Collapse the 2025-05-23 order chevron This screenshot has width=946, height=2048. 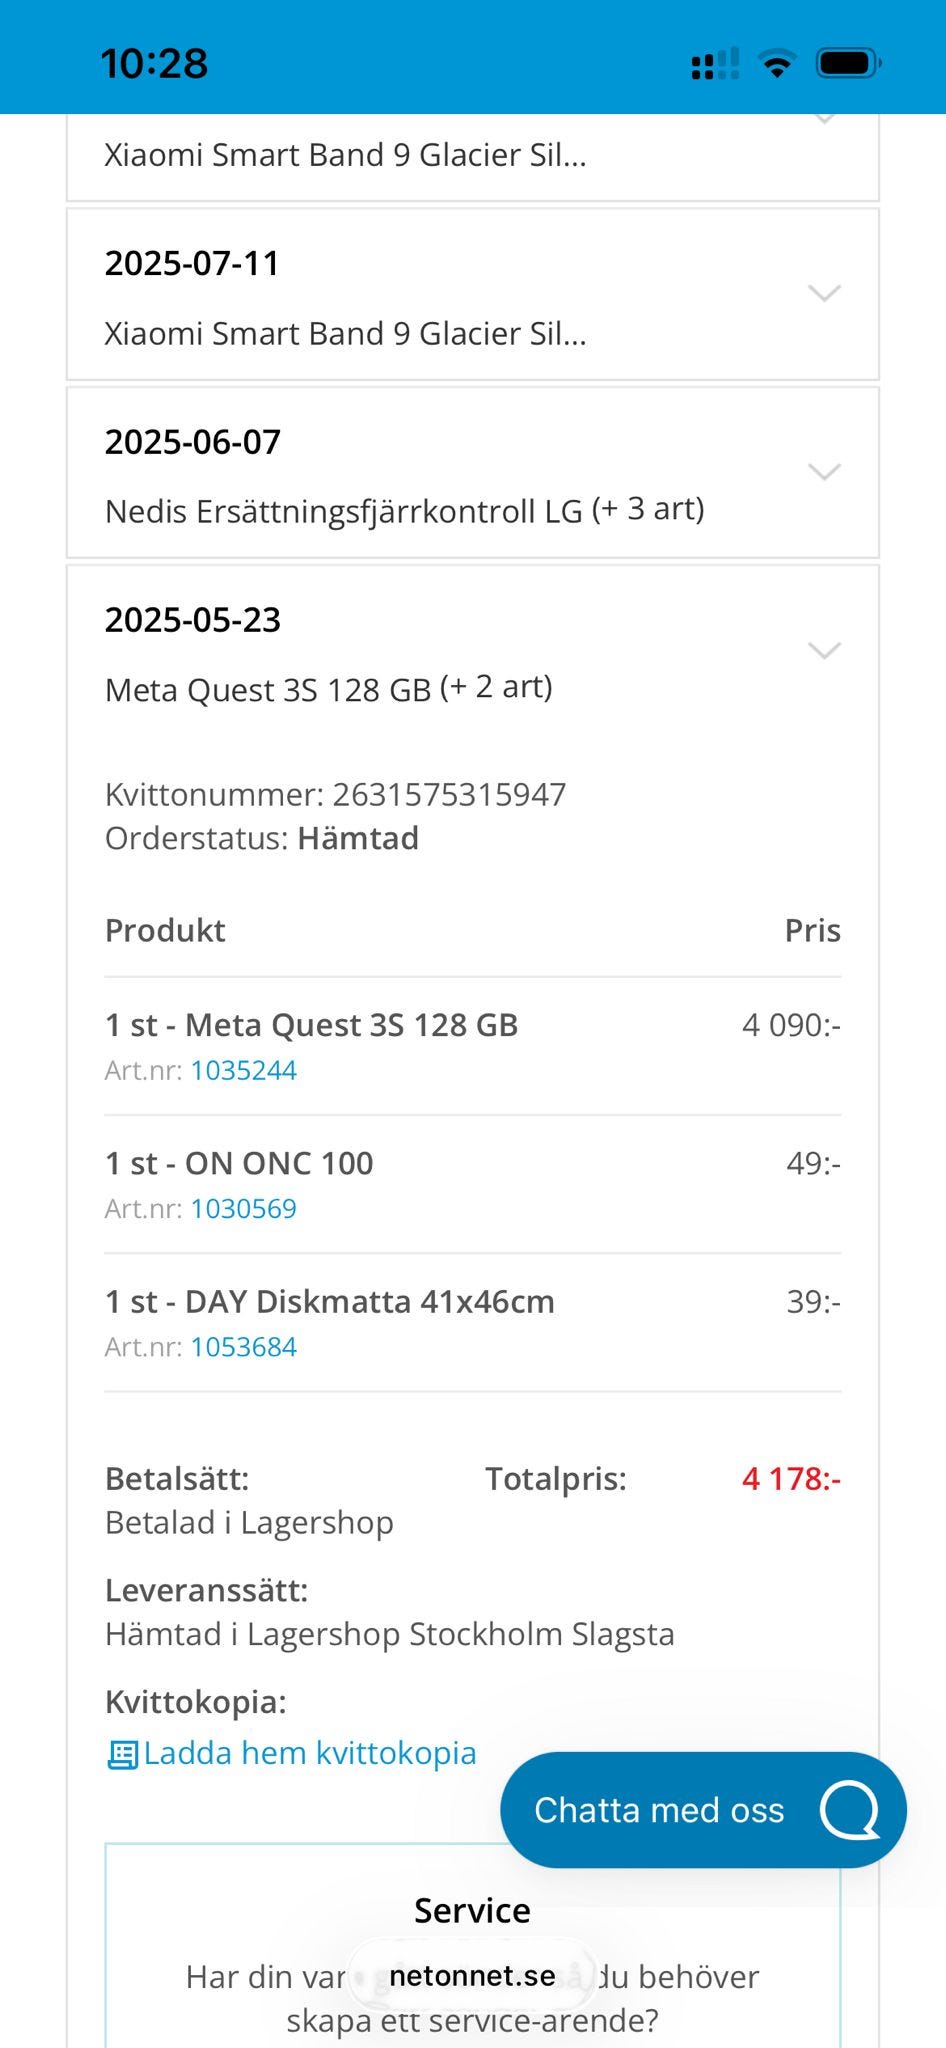(x=824, y=651)
